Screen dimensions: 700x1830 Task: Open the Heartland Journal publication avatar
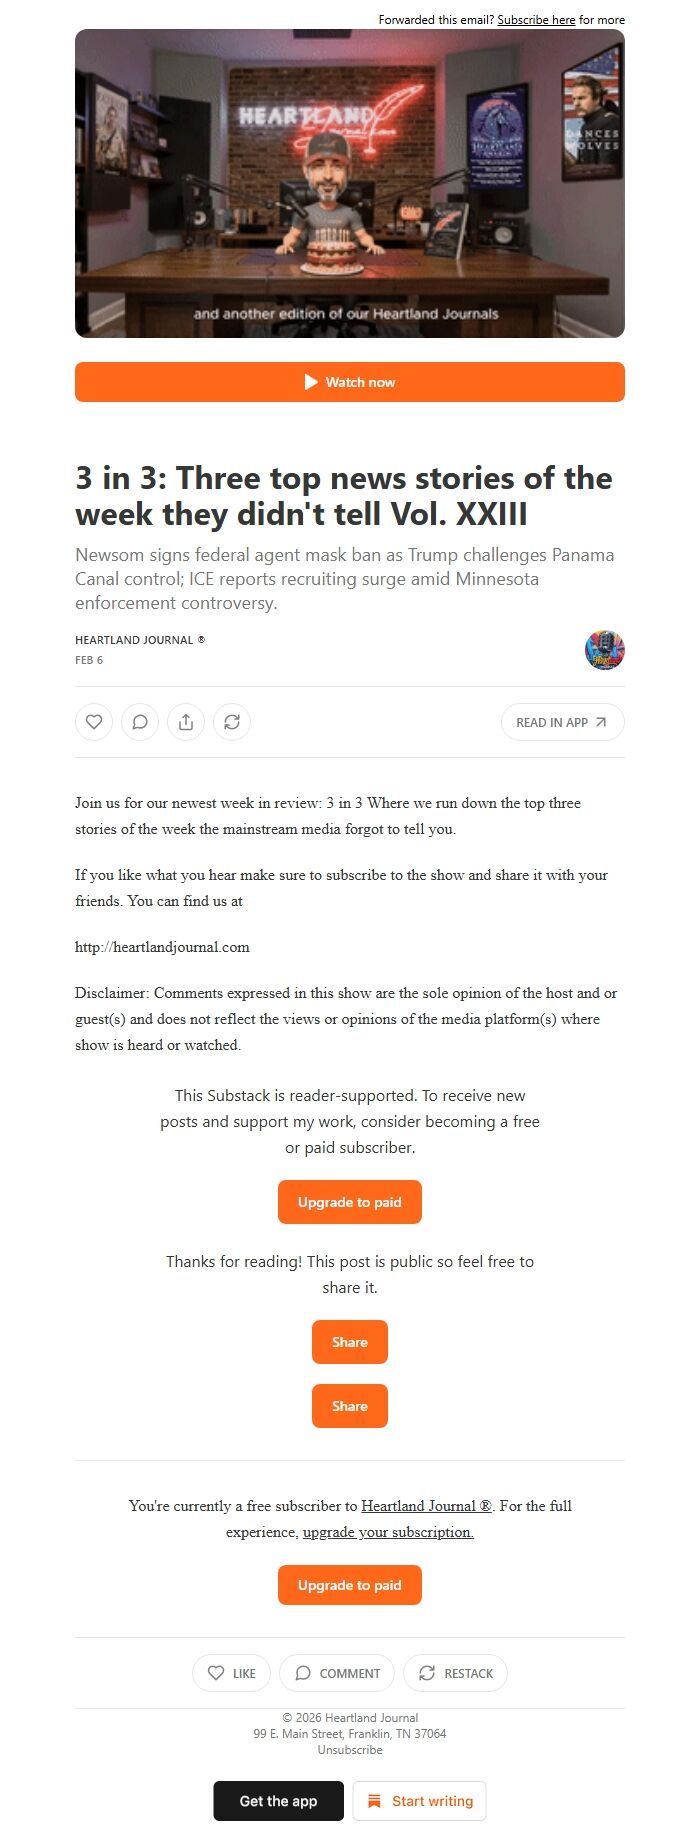[x=604, y=649]
